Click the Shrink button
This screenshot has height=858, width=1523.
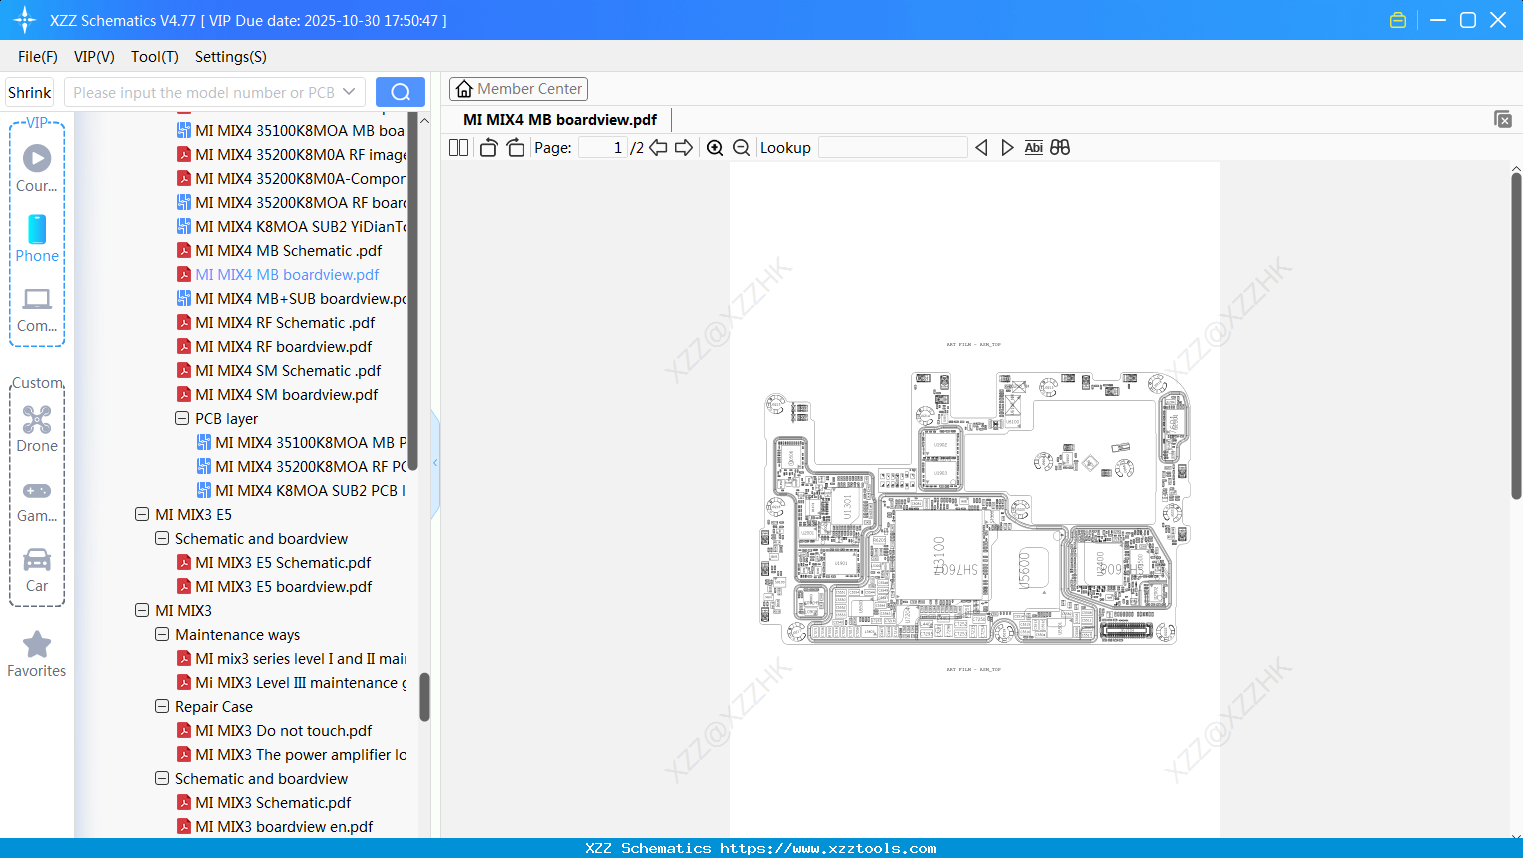(x=29, y=91)
